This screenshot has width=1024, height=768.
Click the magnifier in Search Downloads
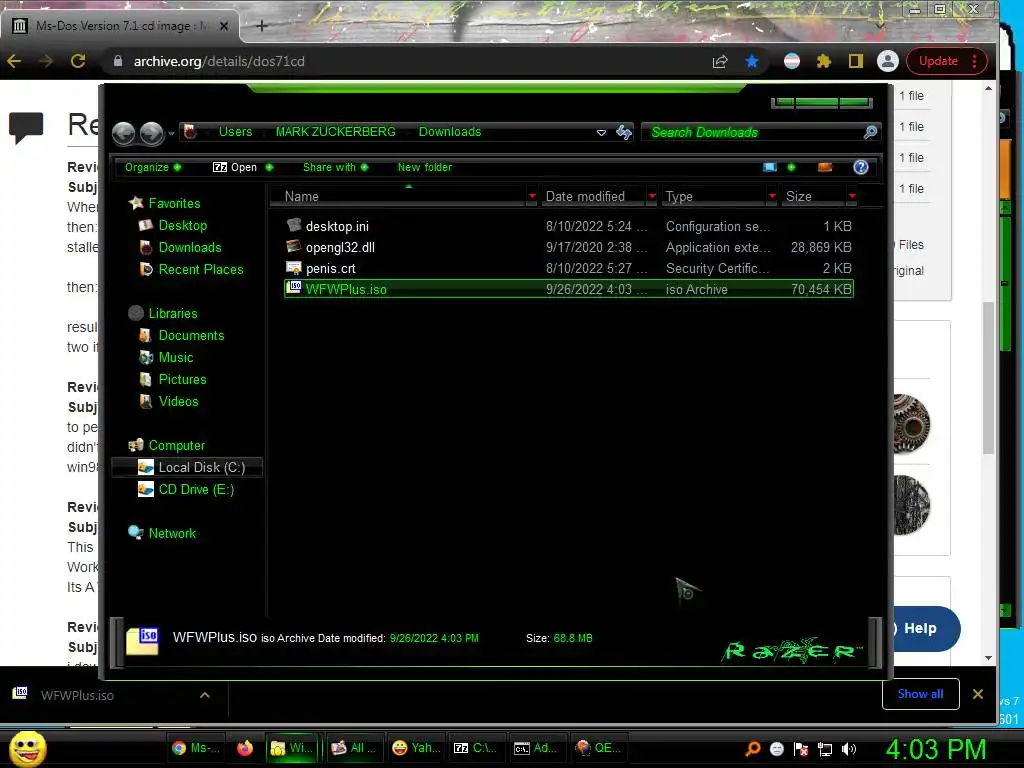click(x=870, y=133)
